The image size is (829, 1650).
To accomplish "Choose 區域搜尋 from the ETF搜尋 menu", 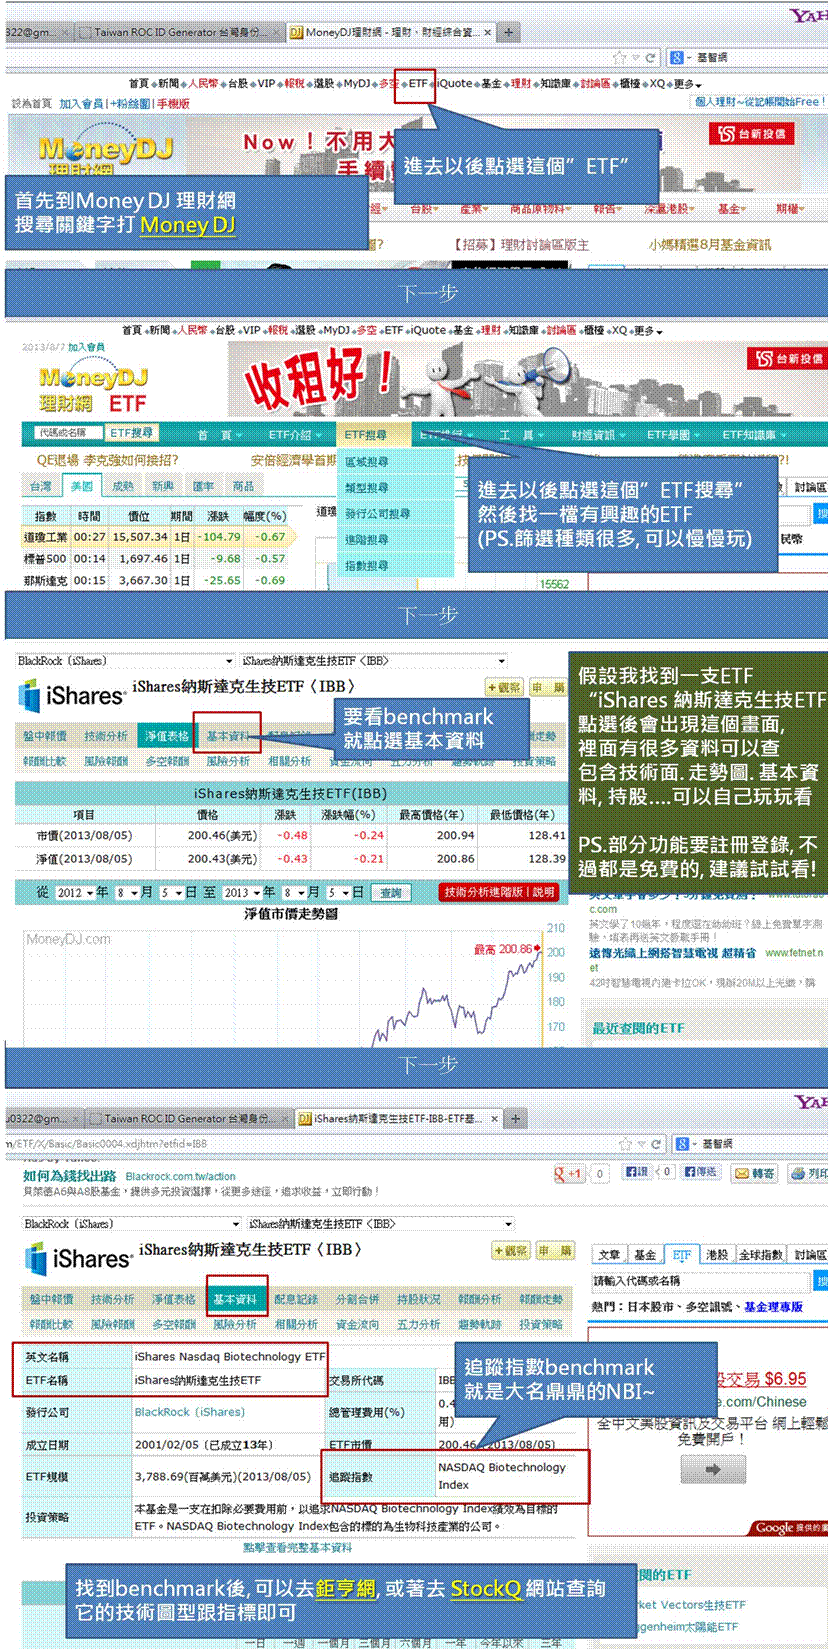I will click(x=367, y=462).
